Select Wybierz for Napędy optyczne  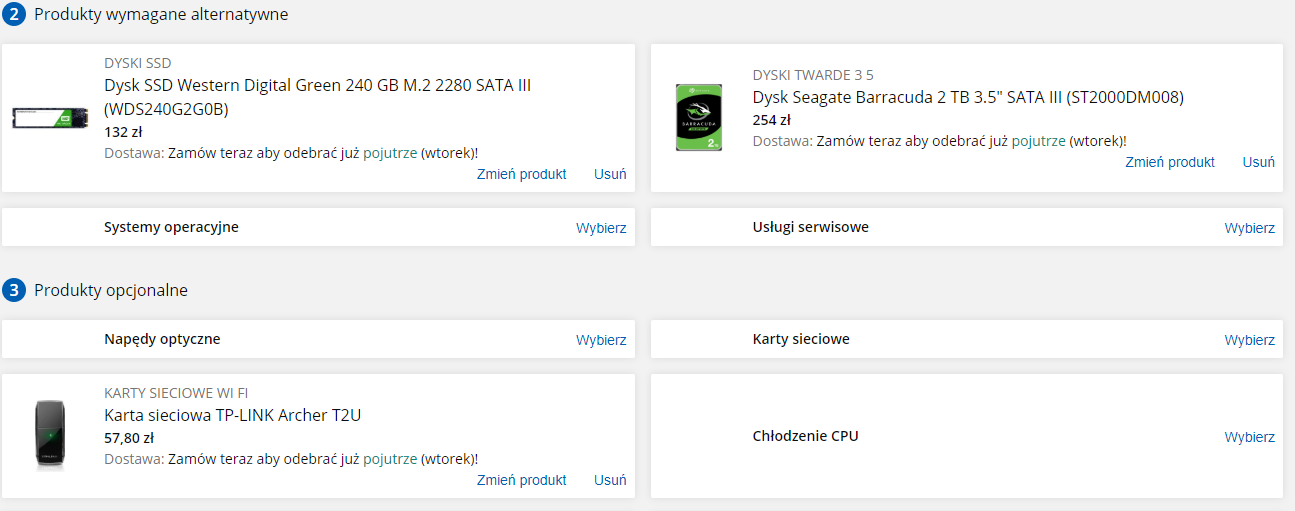pos(601,340)
